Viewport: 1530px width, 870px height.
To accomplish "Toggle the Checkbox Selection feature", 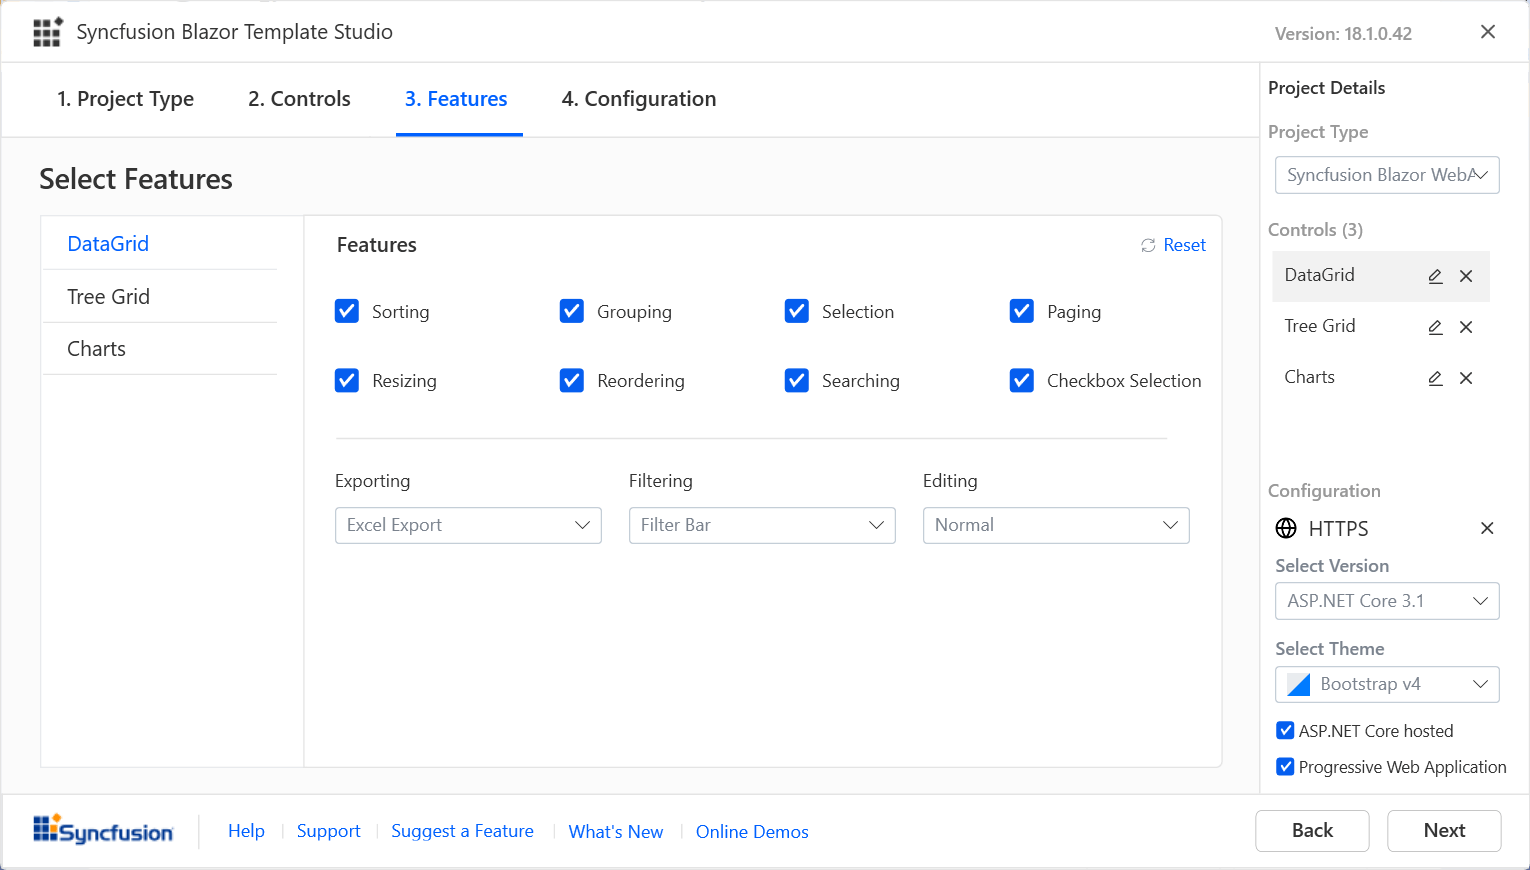I will (1022, 381).
